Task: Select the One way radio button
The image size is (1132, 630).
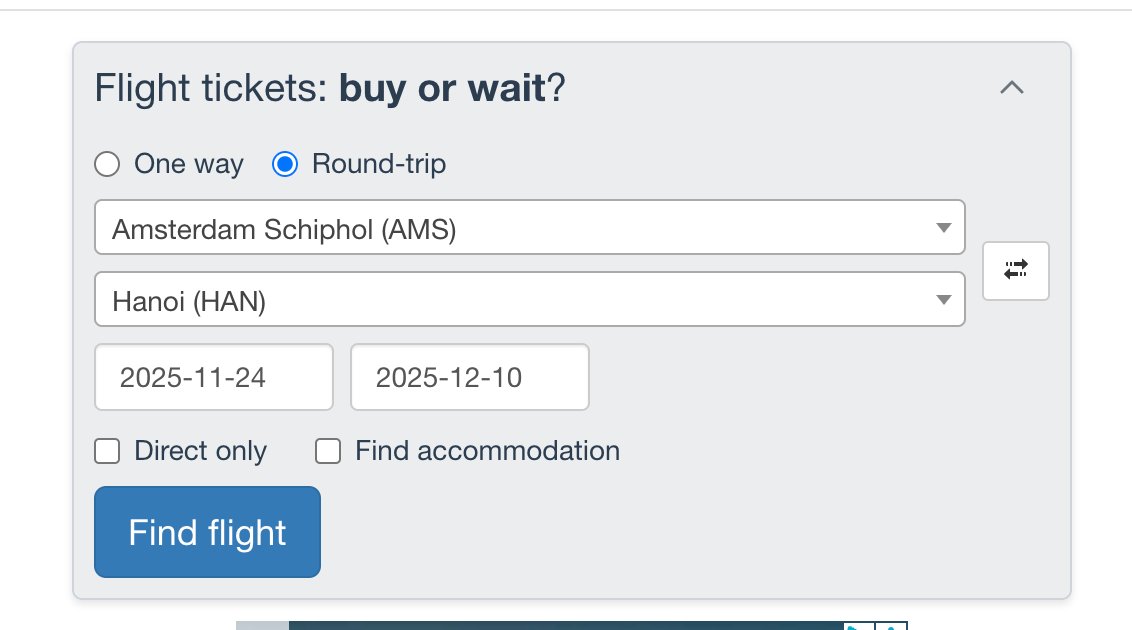Action: coord(107,164)
